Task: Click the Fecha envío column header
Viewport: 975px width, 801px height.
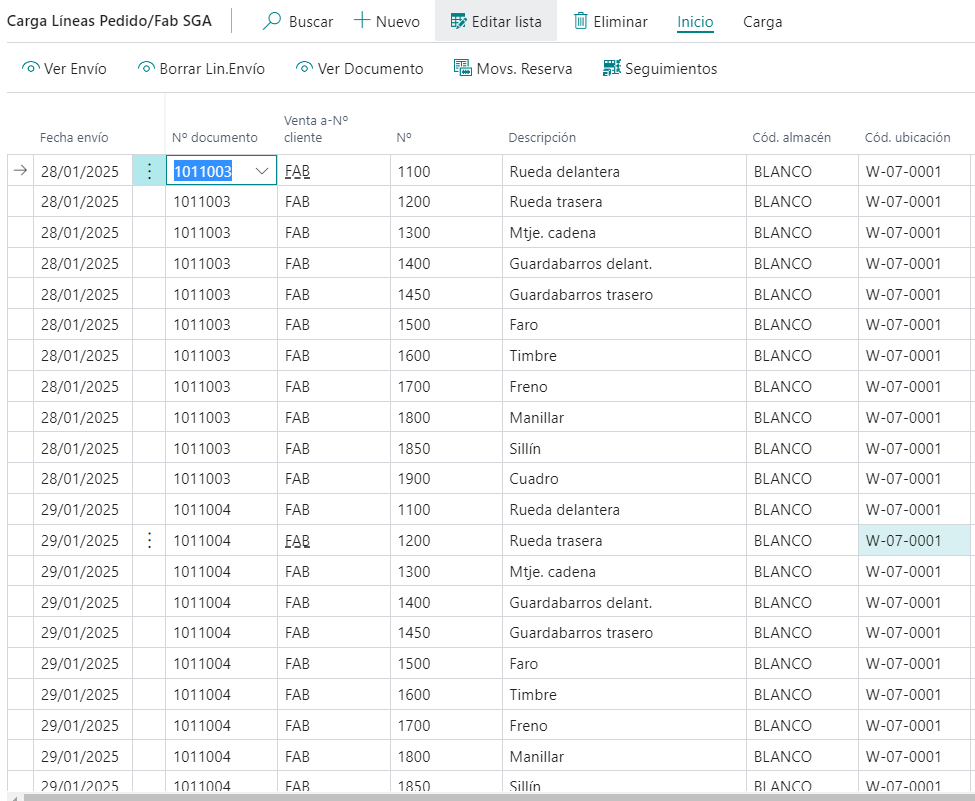Action: point(74,138)
